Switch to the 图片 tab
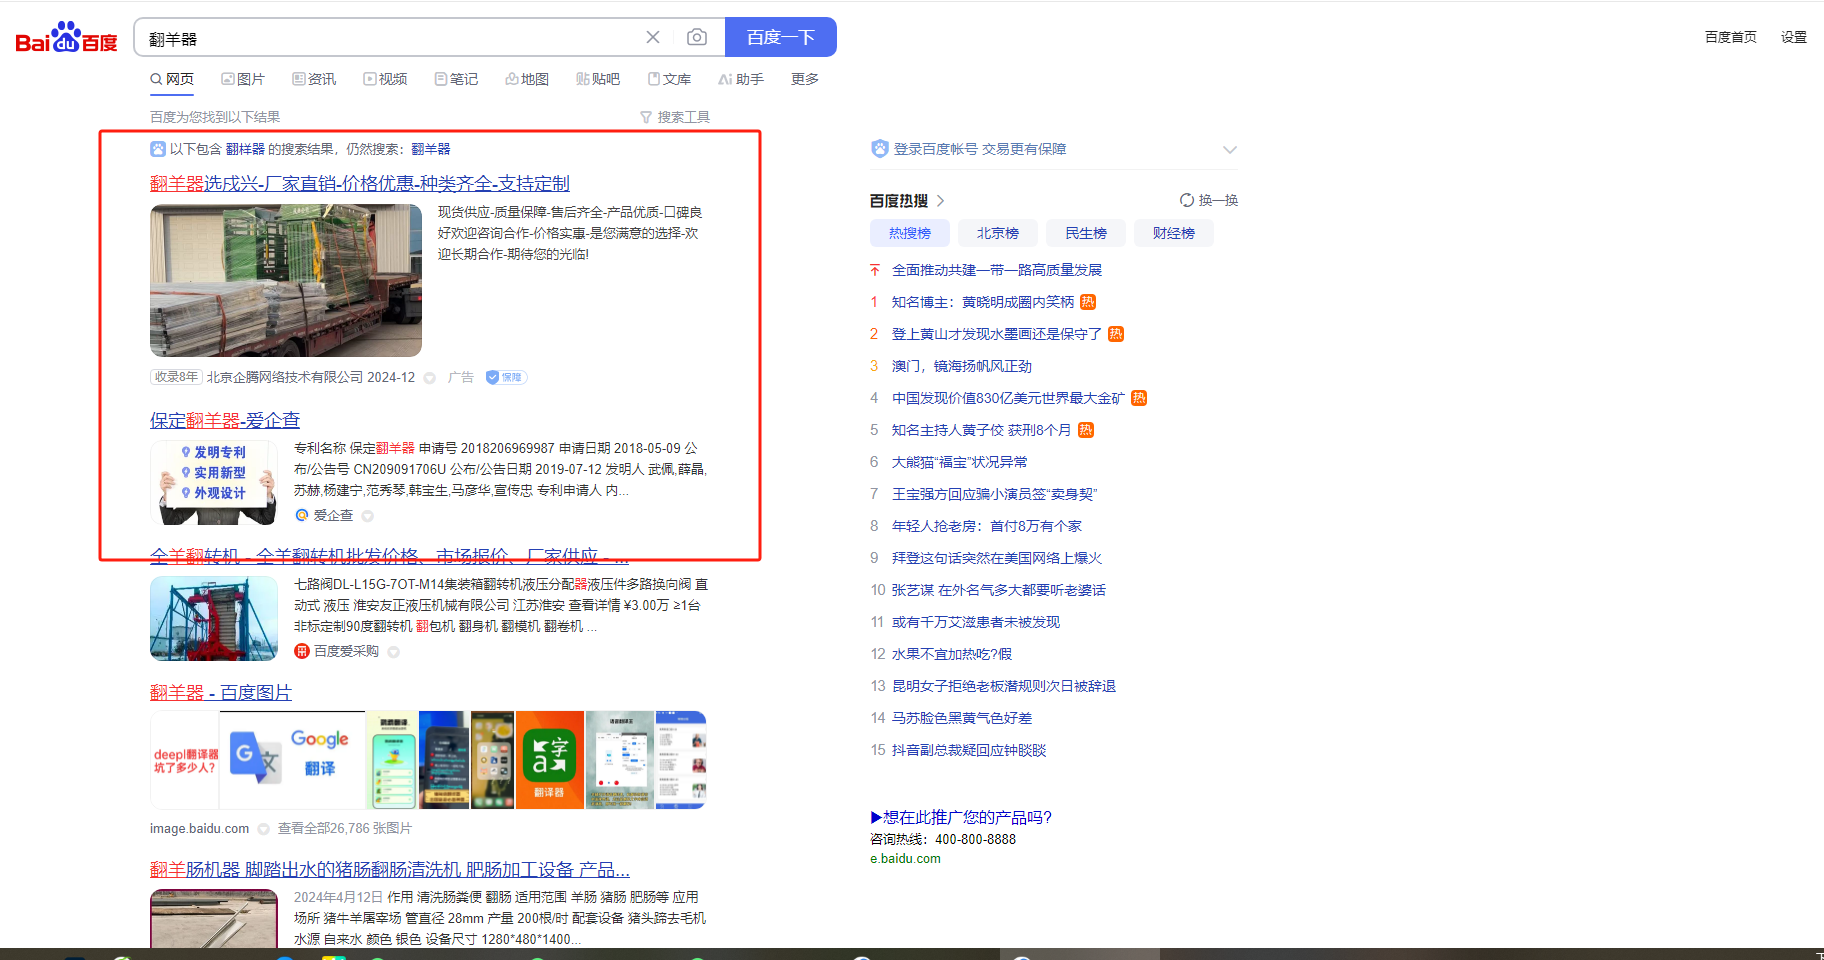This screenshot has height=960, width=1824. click(x=243, y=79)
